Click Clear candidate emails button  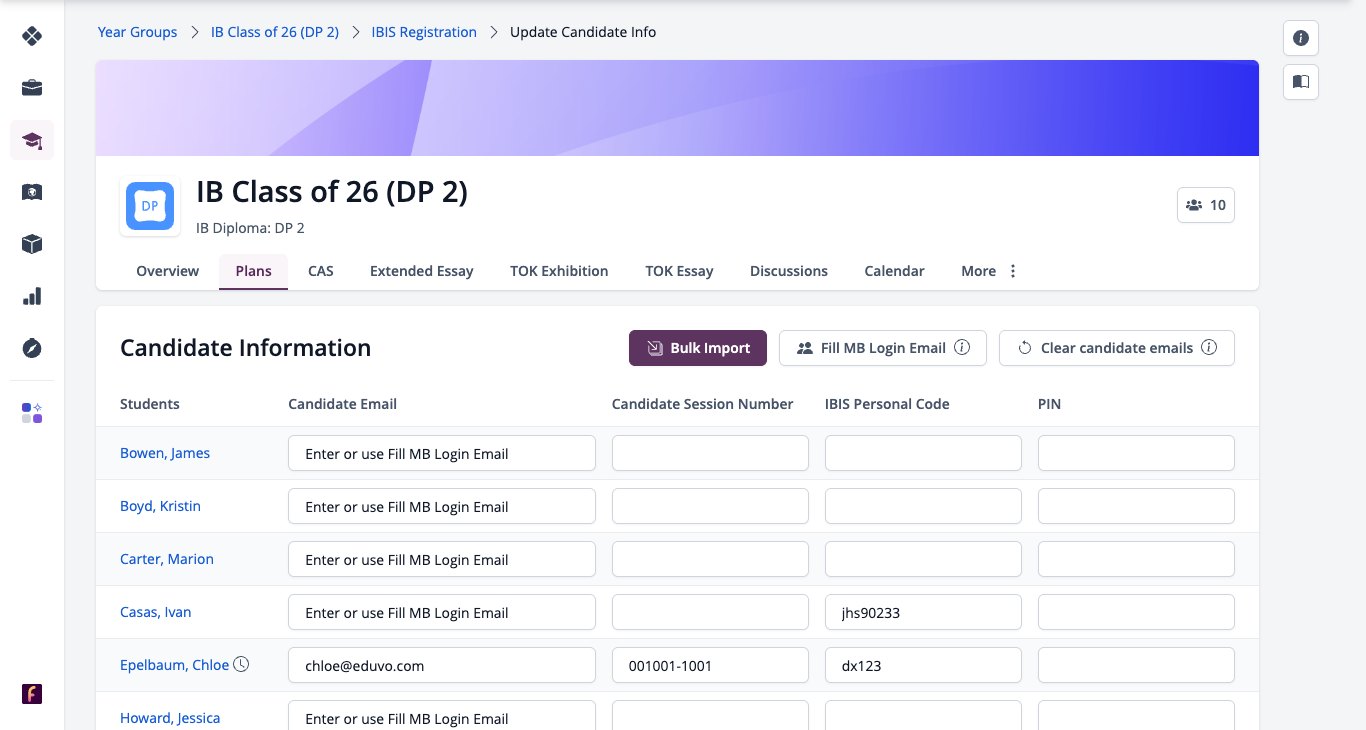click(x=1117, y=348)
